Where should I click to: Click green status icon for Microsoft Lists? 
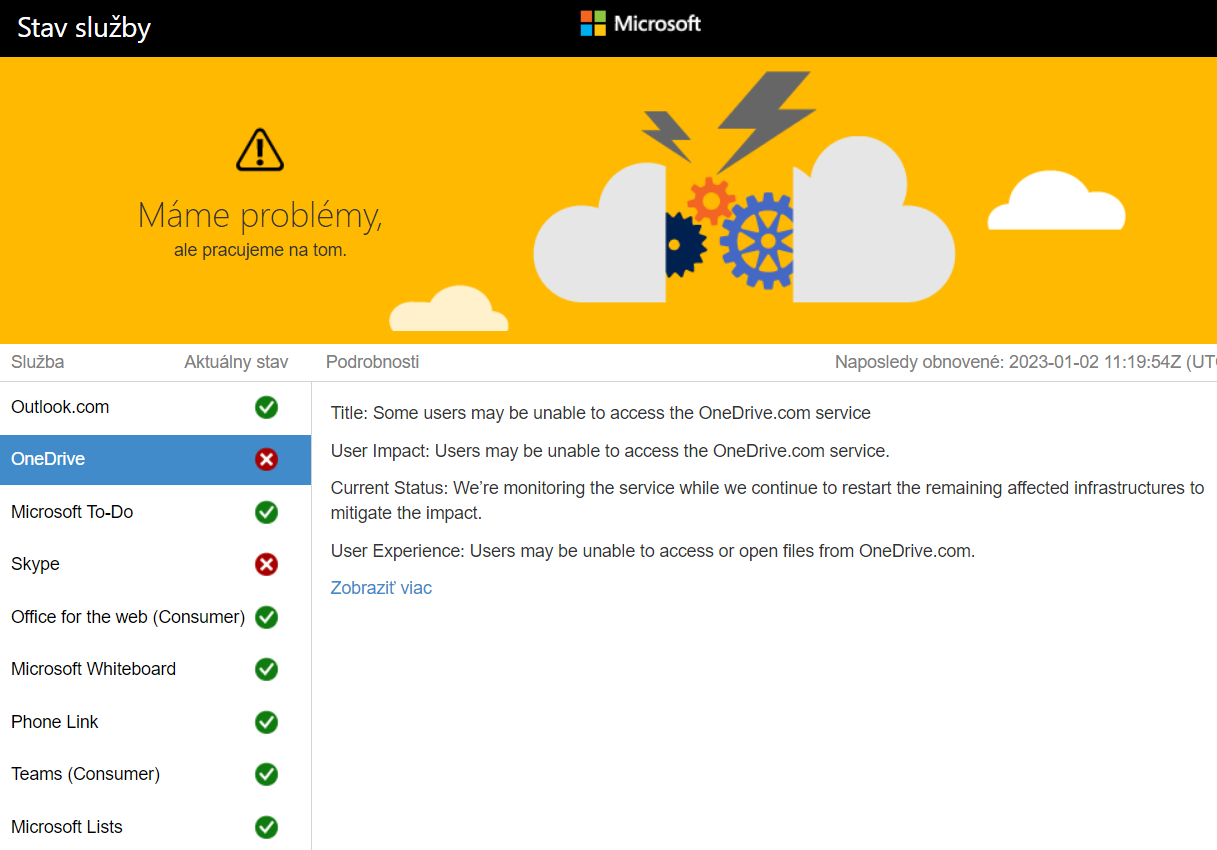(x=266, y=827)
